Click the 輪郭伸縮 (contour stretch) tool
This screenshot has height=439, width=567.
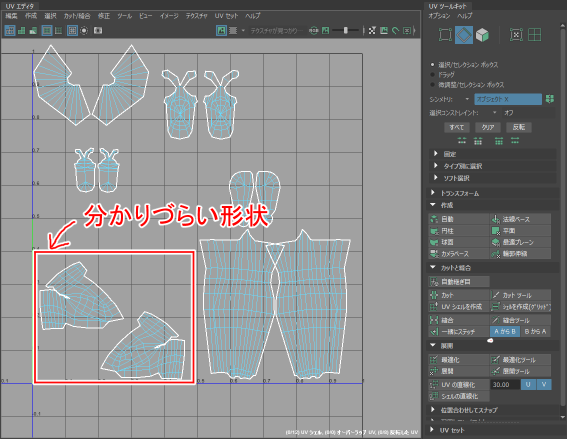[x=520, y=253]
